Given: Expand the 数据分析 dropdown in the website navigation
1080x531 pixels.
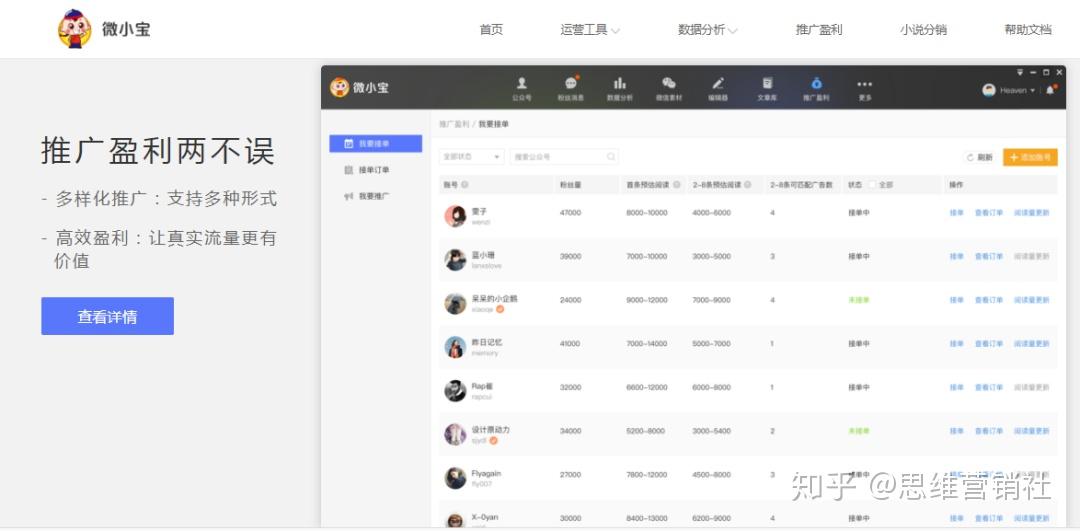Looking at the screenshot, I should pos(732,30).
